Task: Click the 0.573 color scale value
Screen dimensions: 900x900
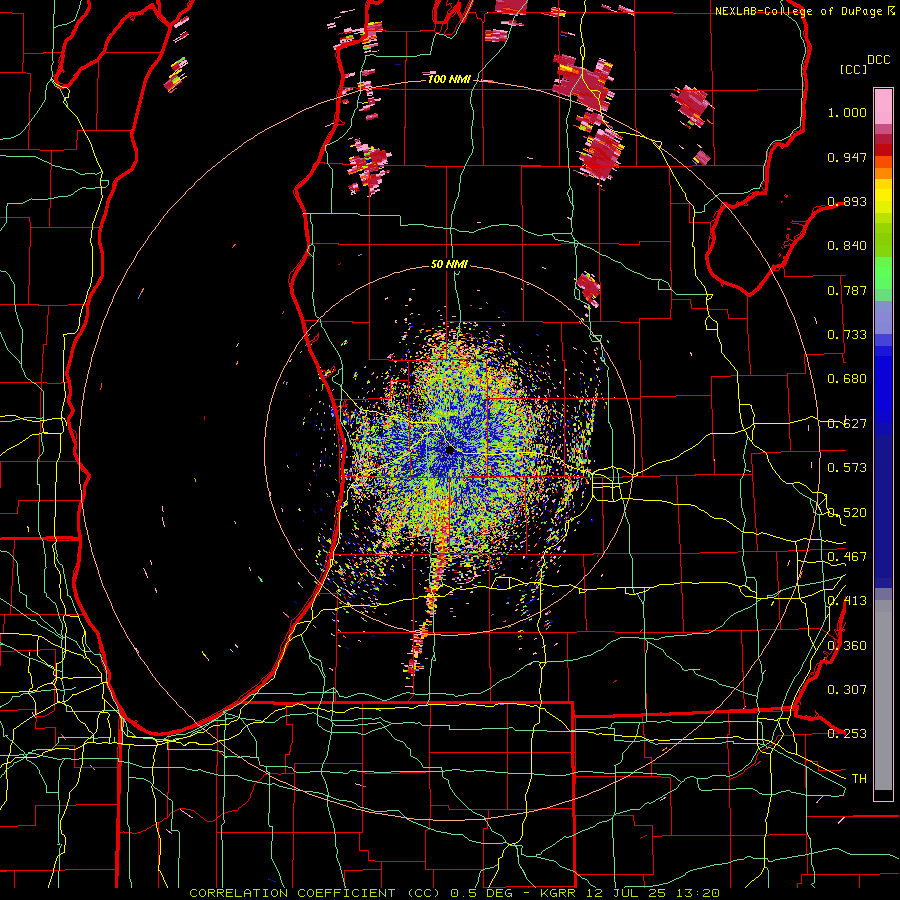Action: tap(847, 468)
